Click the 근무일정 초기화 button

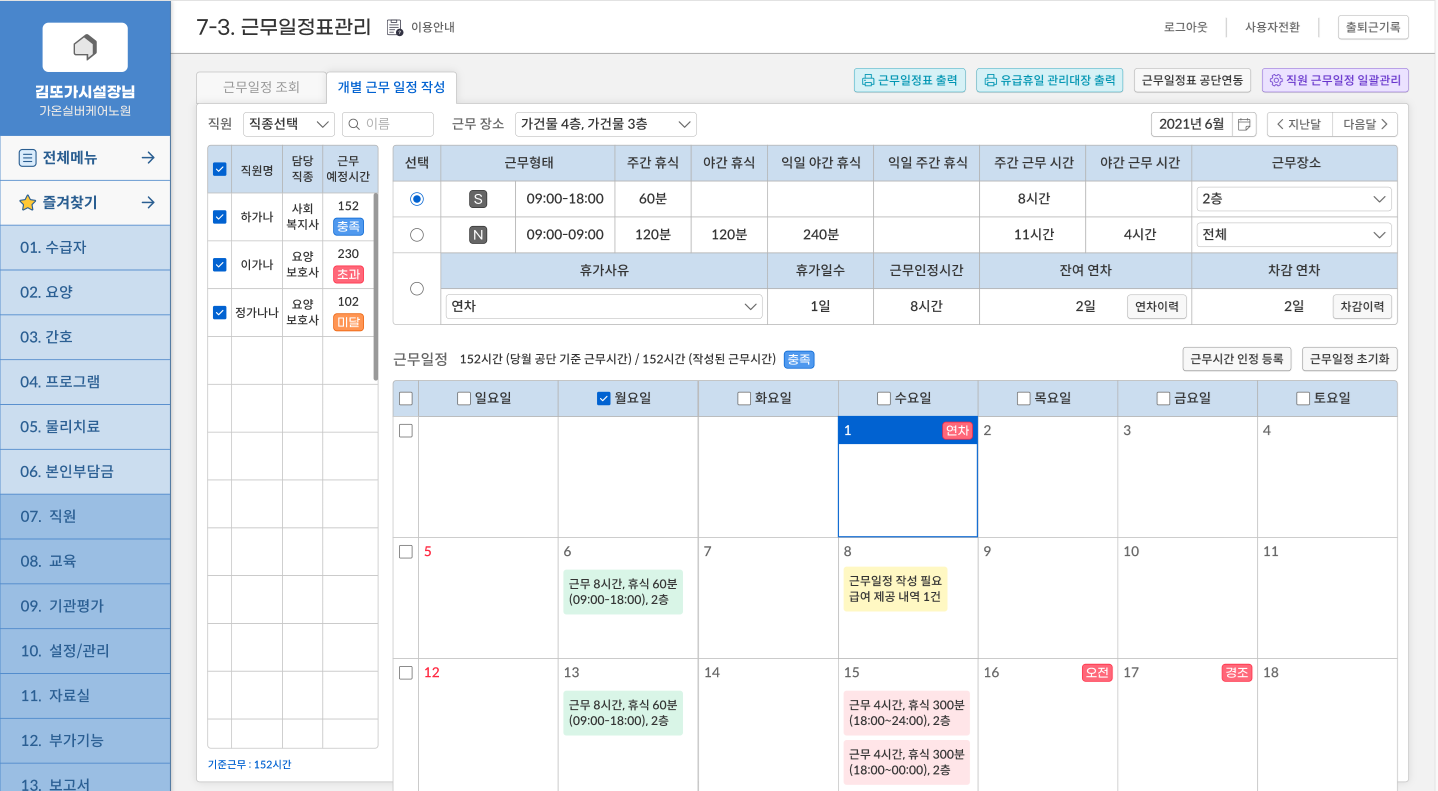pyautogui.click(x=1350, y=359)
